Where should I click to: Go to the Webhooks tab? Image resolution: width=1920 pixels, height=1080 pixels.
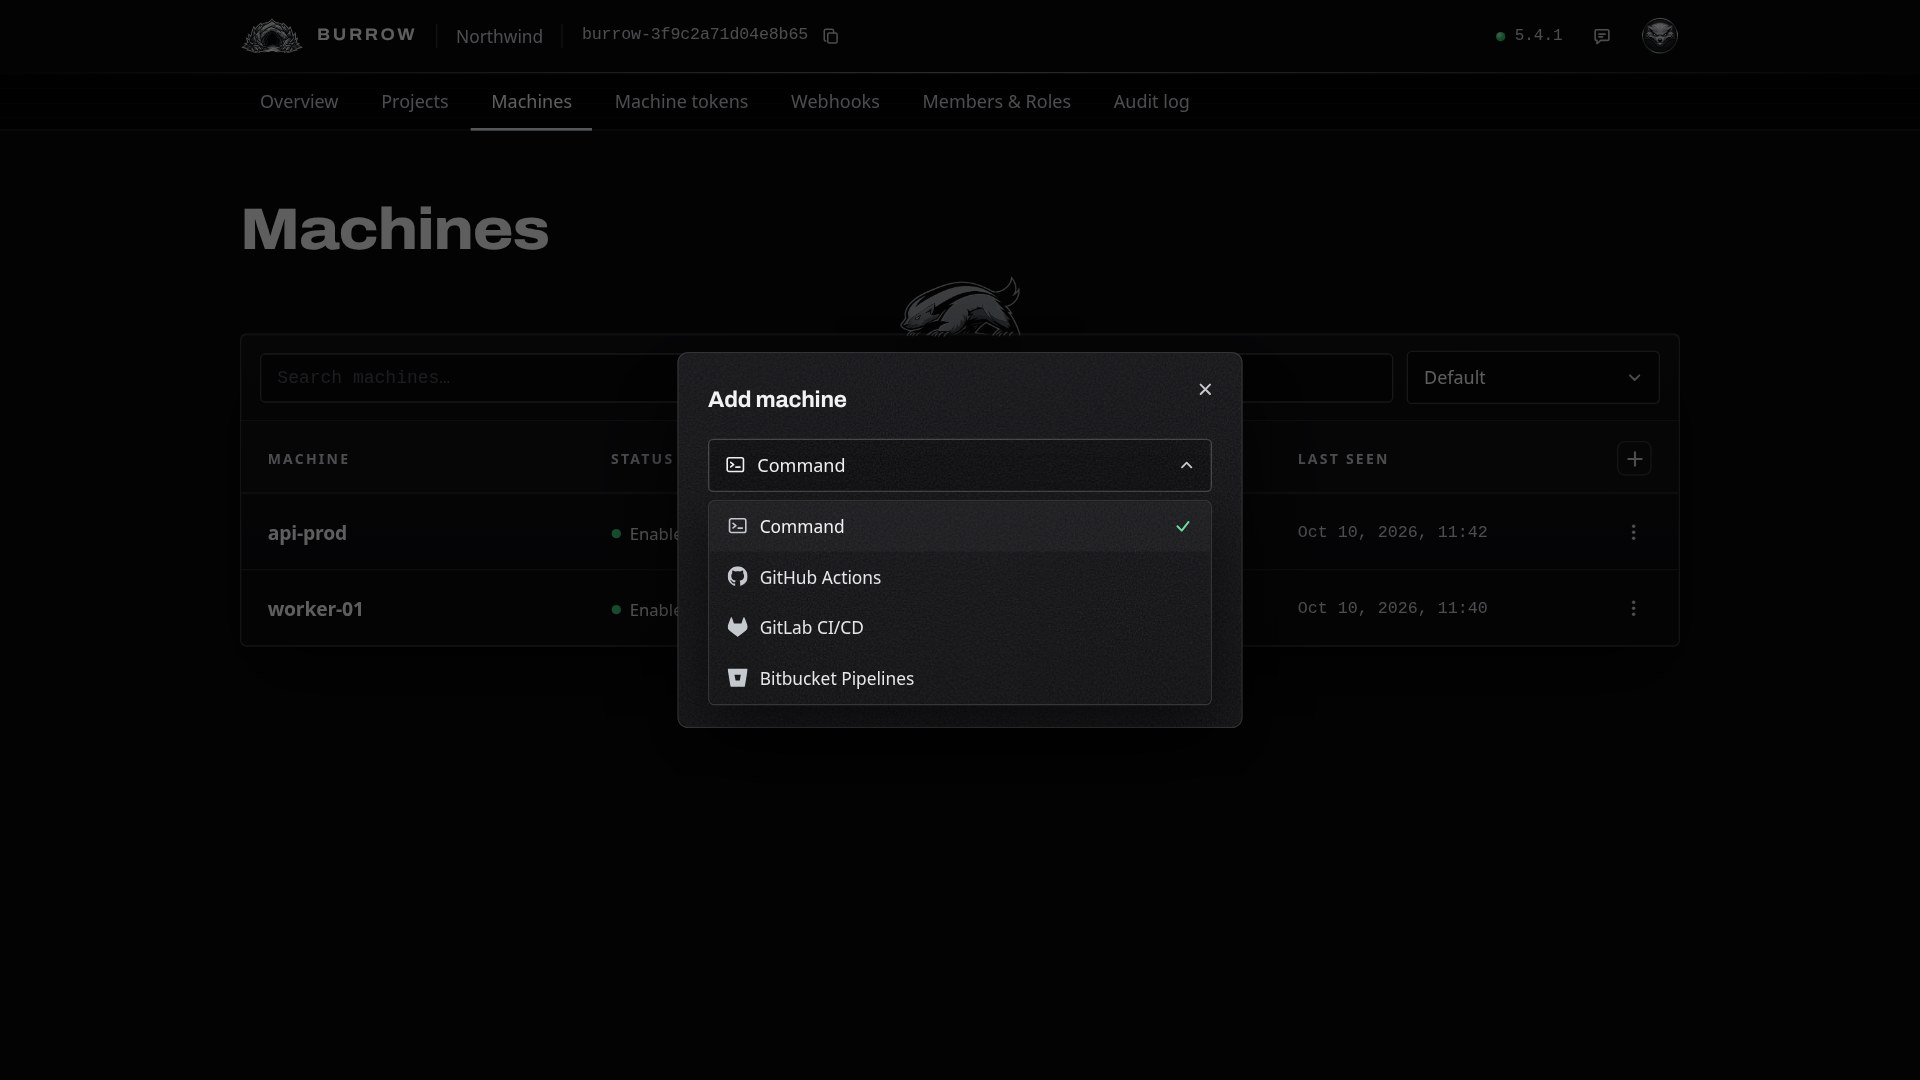[835, 101]
